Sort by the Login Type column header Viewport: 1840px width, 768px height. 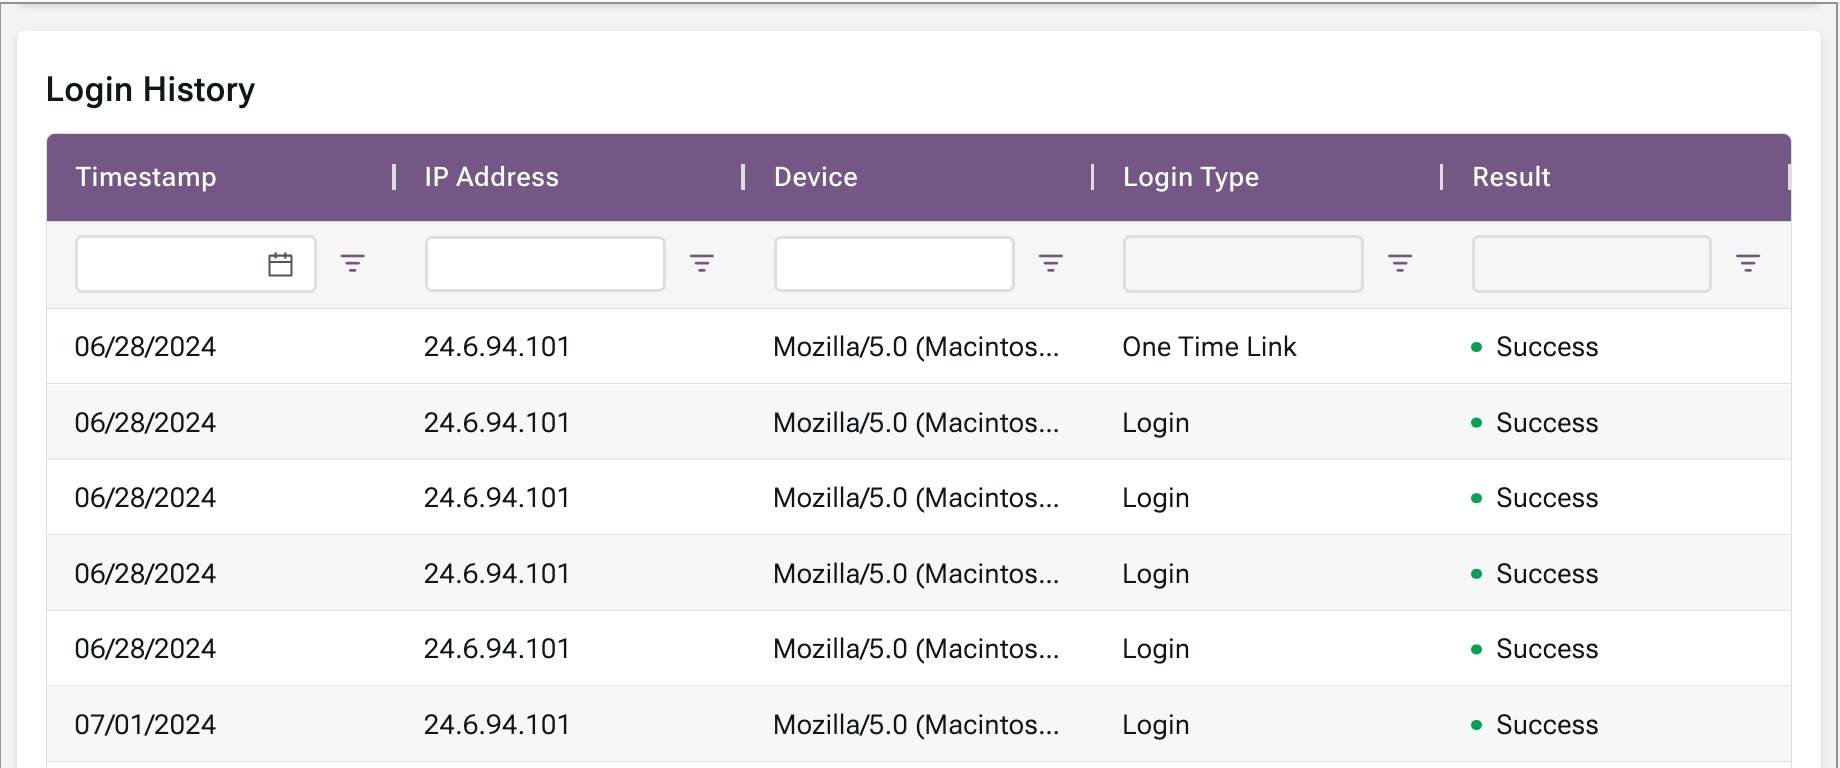coord(1190,177)
